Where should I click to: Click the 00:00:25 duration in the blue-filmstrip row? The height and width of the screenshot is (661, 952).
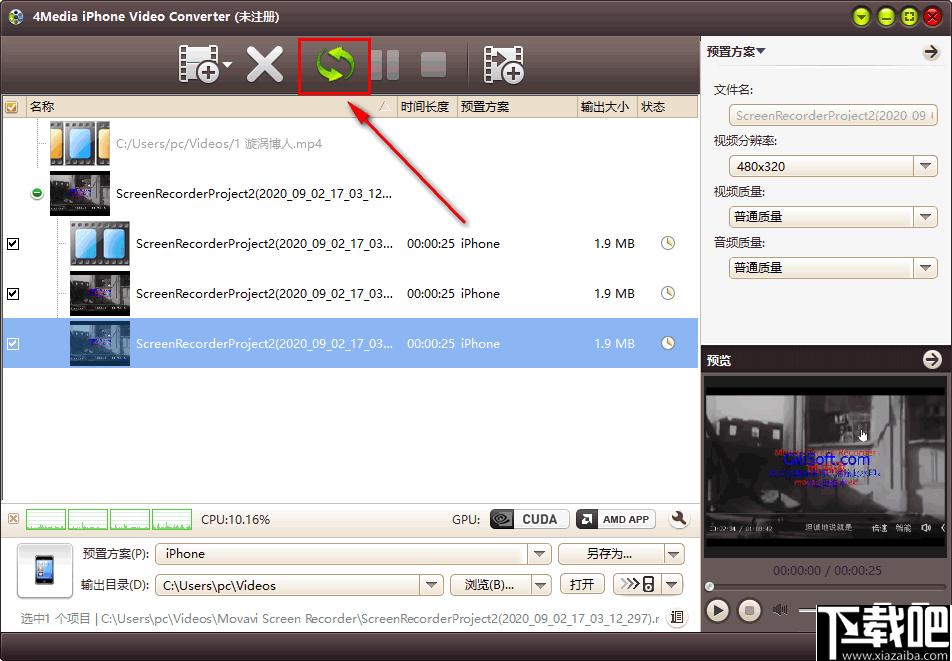click(x=430, y=243)
